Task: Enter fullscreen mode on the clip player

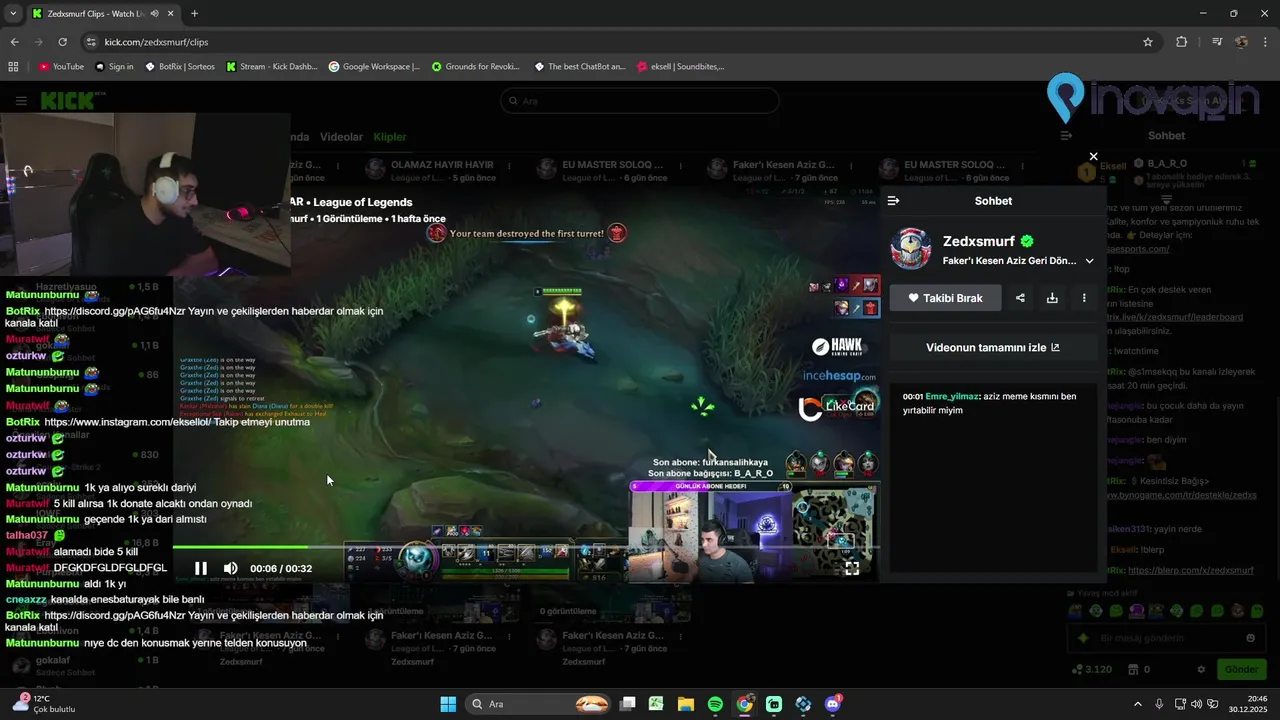Action: pyautogui.click(x=852, y=568)
